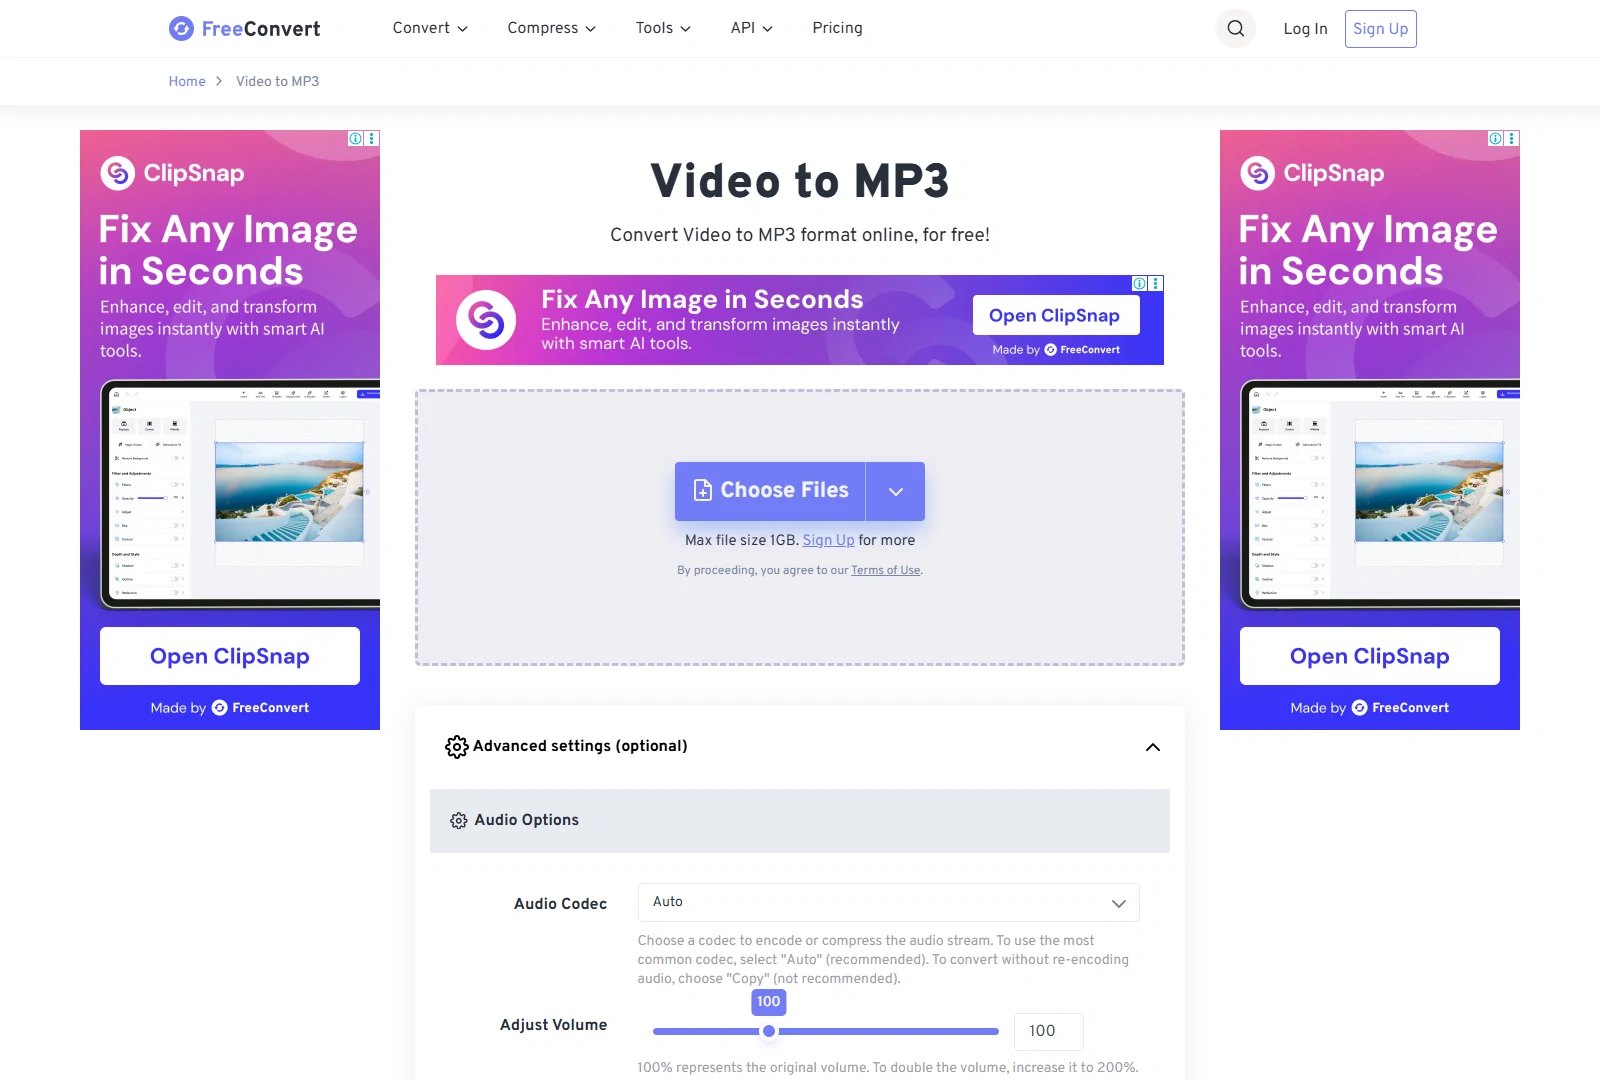This screenshot has width=1600, height=1080.
Task: Expand the Choose Files source dropdown arrow
Action: click(896, 491)
